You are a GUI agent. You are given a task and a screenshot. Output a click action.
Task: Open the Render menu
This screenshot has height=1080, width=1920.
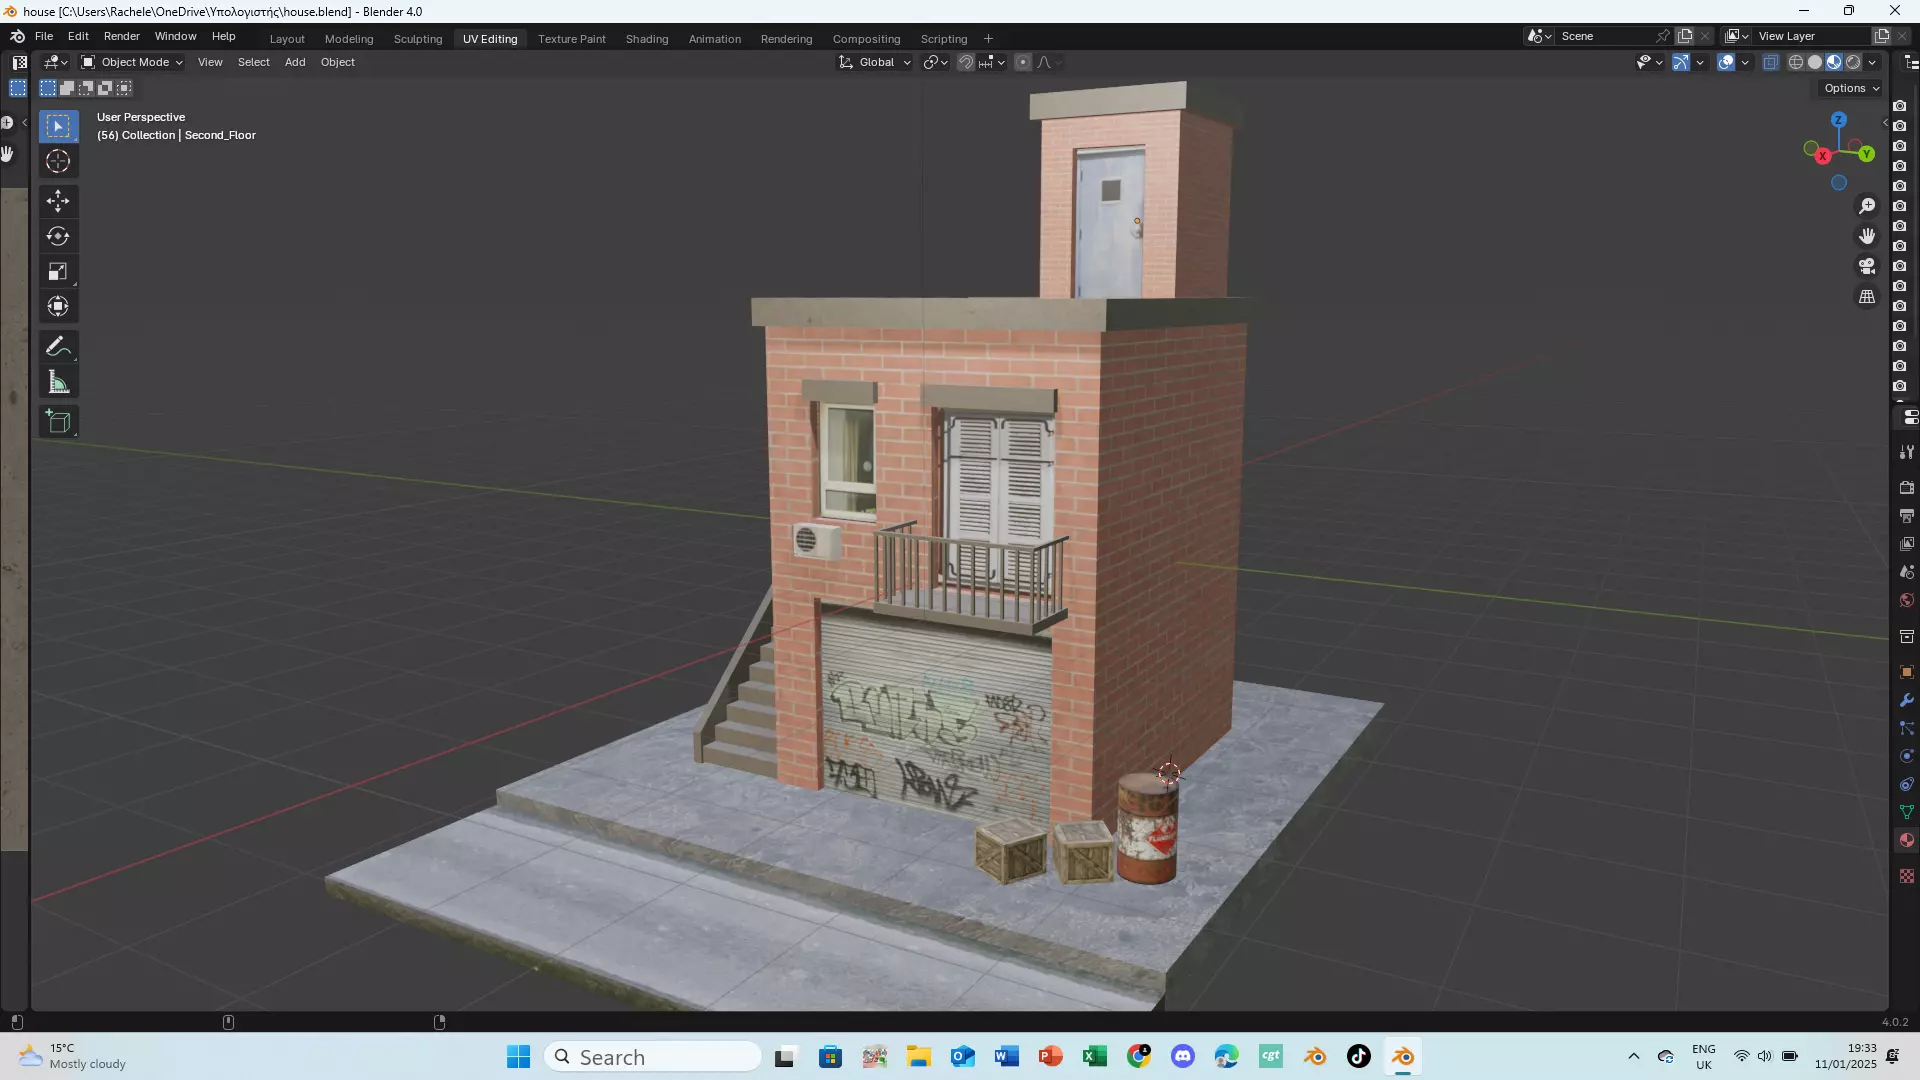[122, 36]
